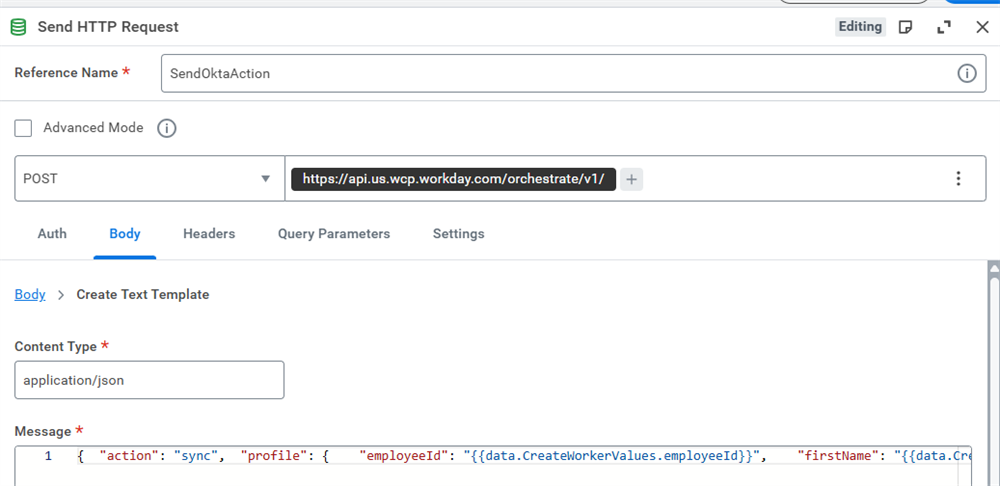Click the Reference Name input field
This screenshot has height=486, width=1000.
point(573,73)
